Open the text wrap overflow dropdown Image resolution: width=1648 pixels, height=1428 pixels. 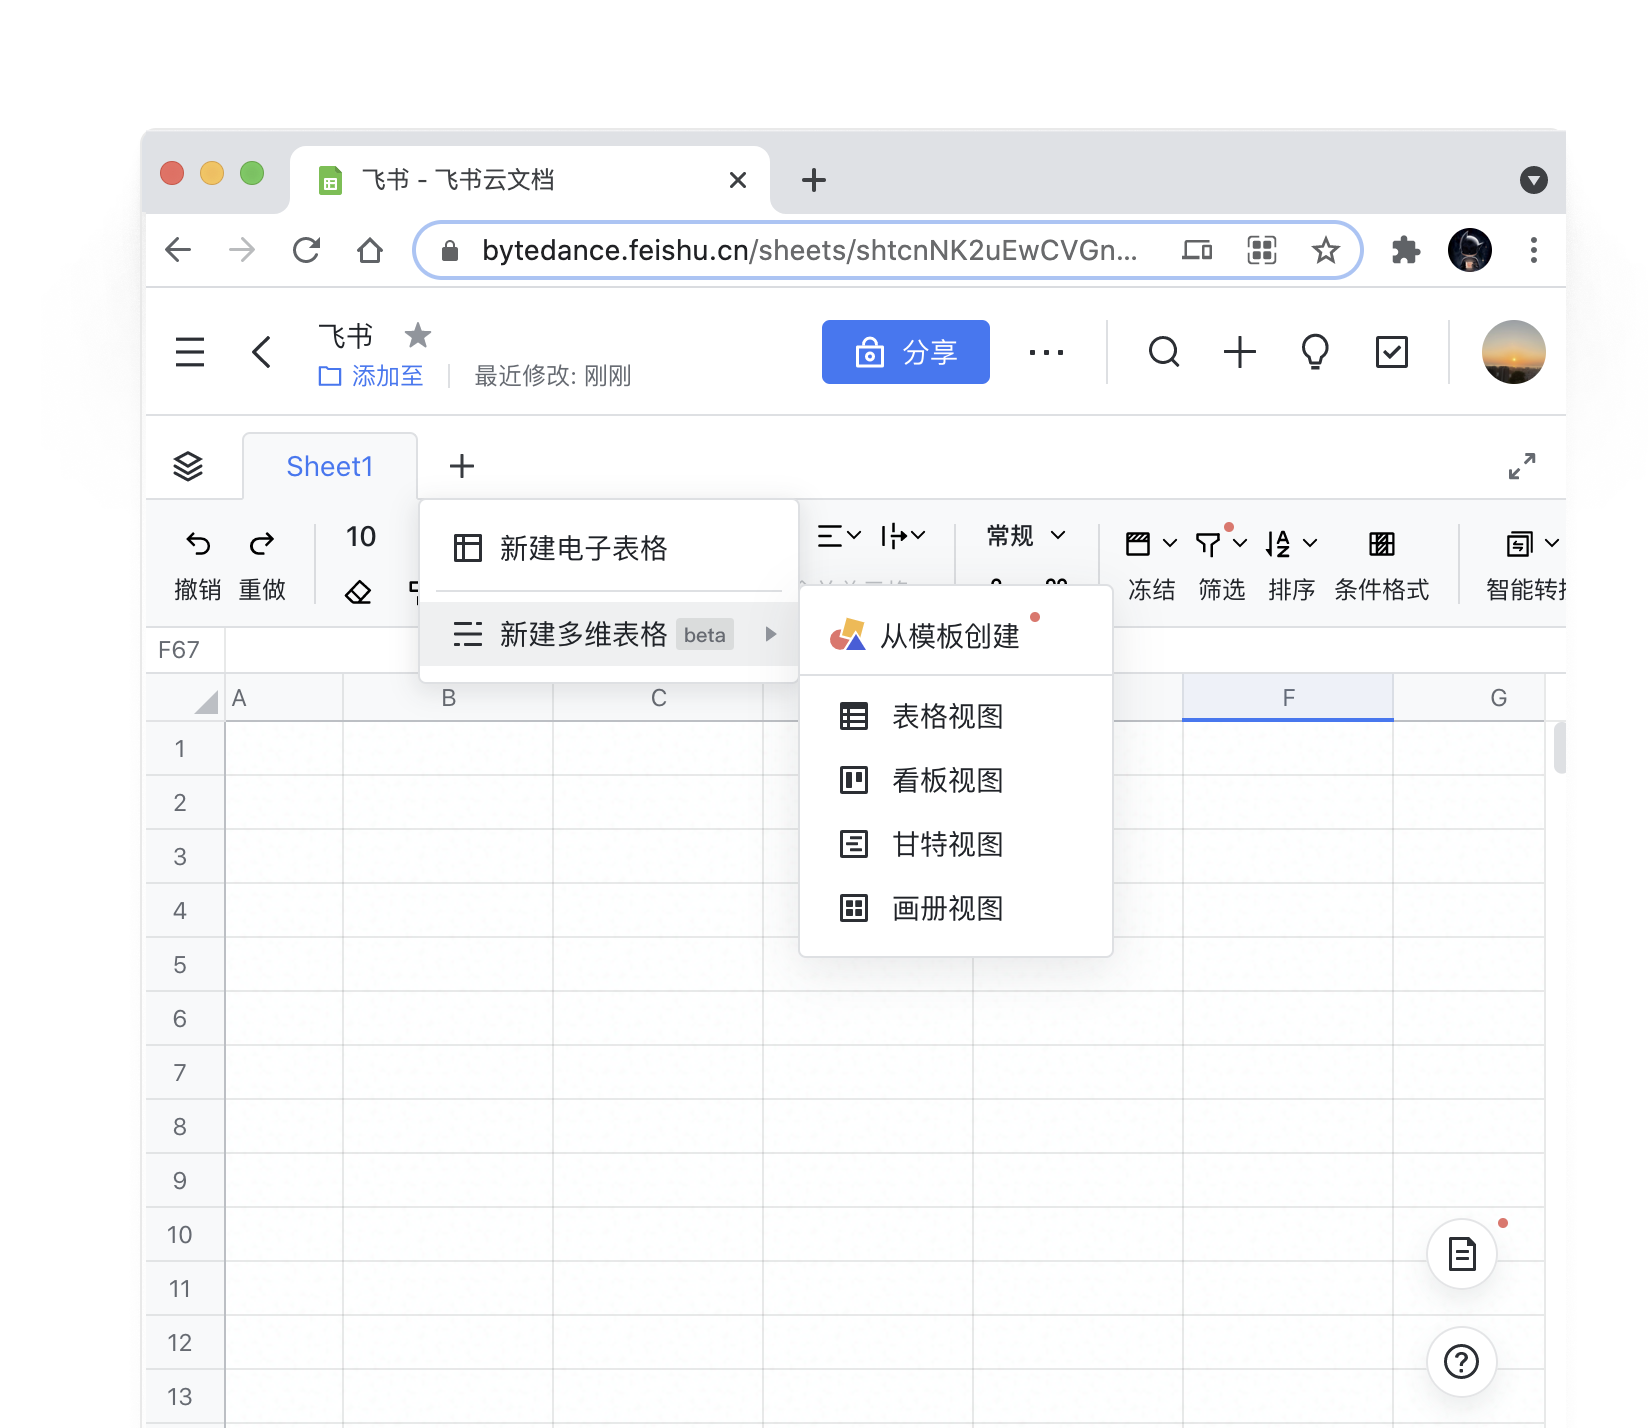coord(903,537)
